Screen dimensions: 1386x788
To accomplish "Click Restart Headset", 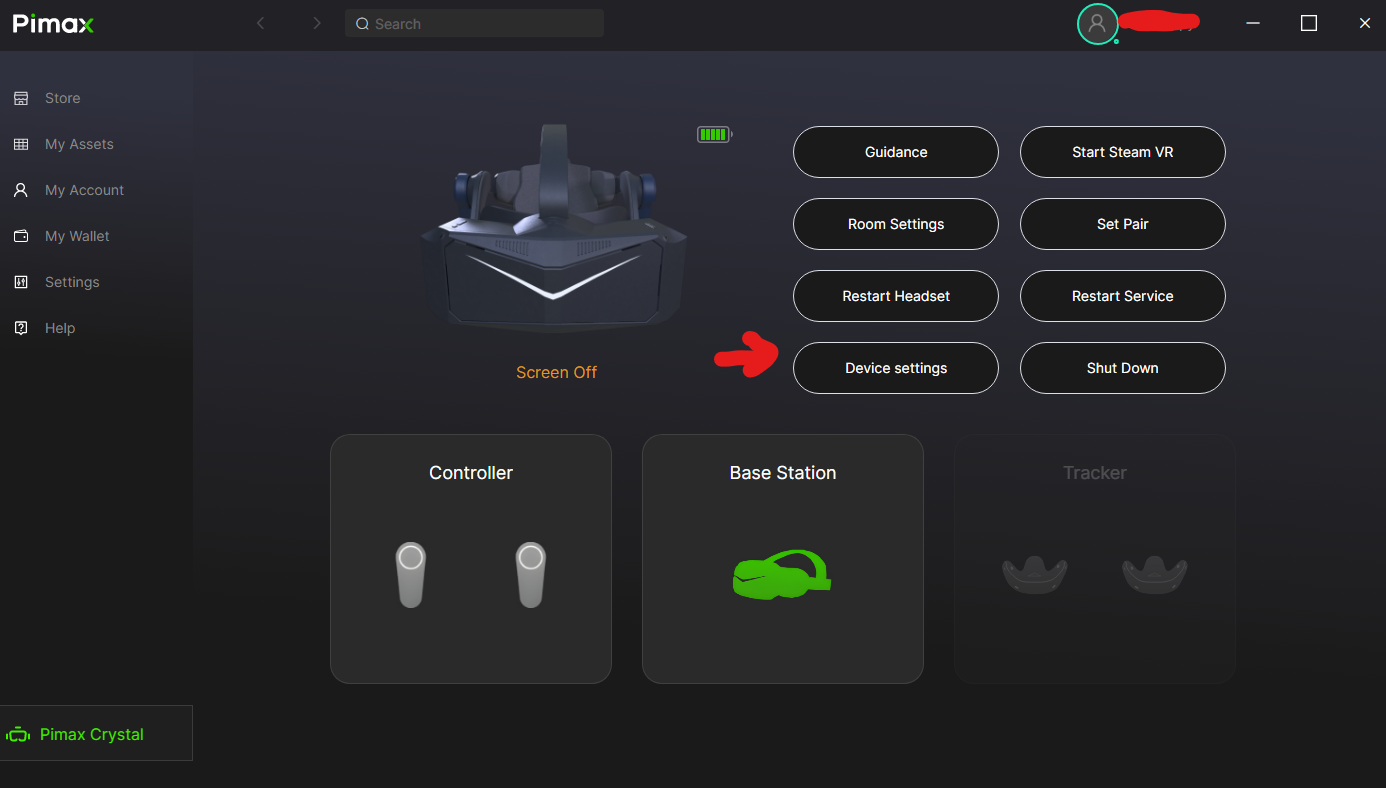I will tap(896, 296).
